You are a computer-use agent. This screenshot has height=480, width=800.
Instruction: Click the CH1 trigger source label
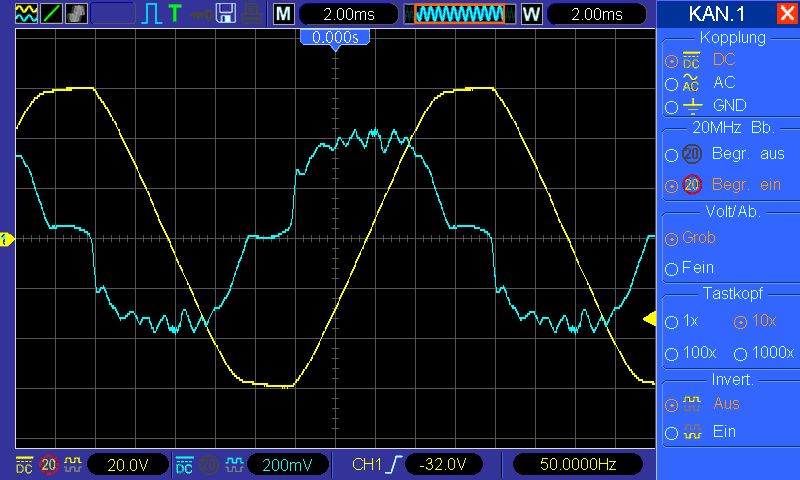coord(367,464)
